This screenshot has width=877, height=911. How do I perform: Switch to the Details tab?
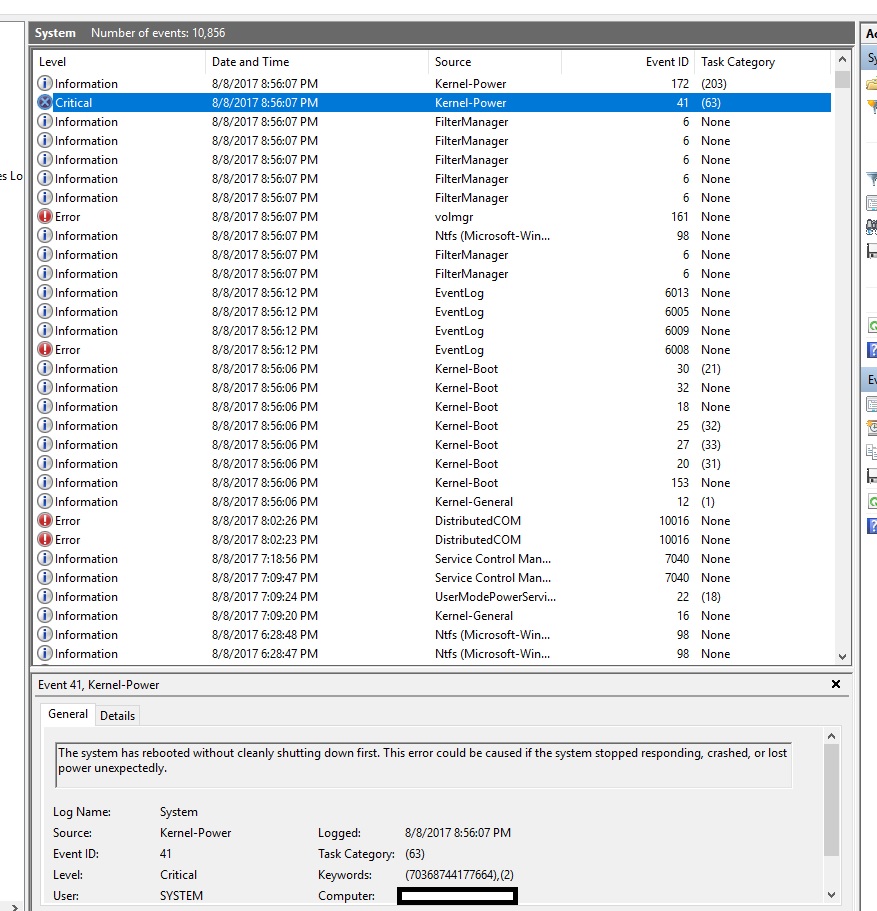pos(117,715)
